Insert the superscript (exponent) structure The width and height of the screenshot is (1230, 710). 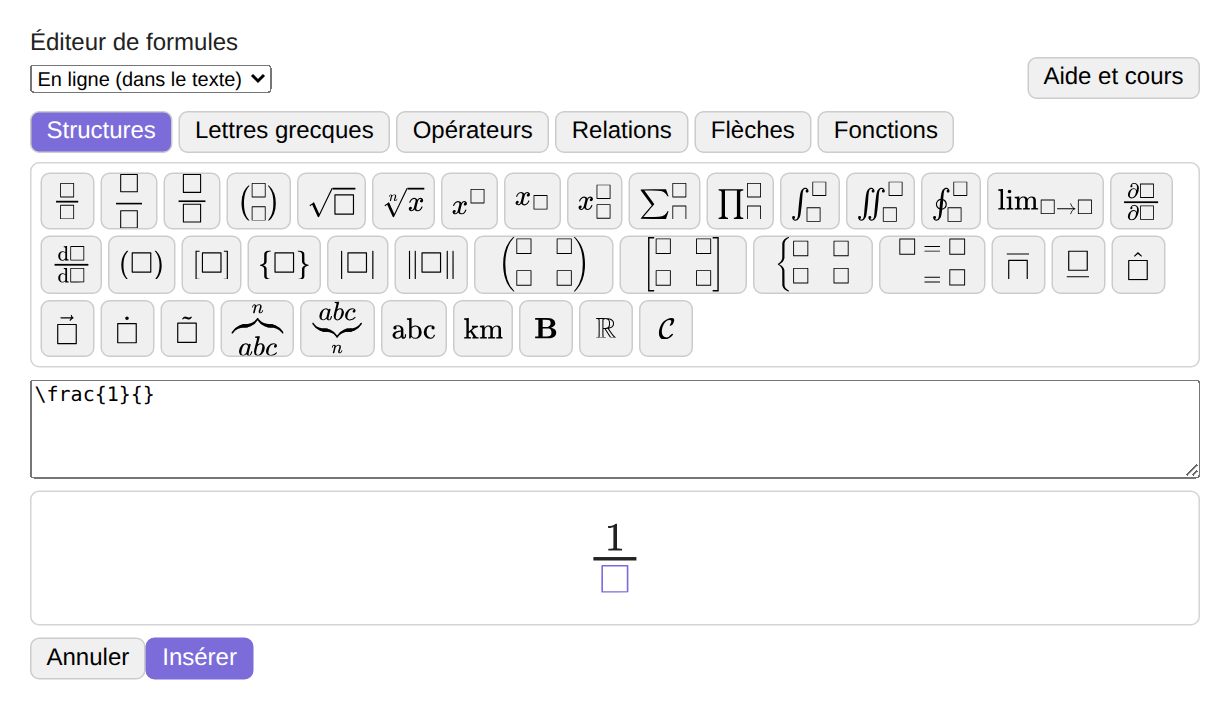[x=470, y=201]
